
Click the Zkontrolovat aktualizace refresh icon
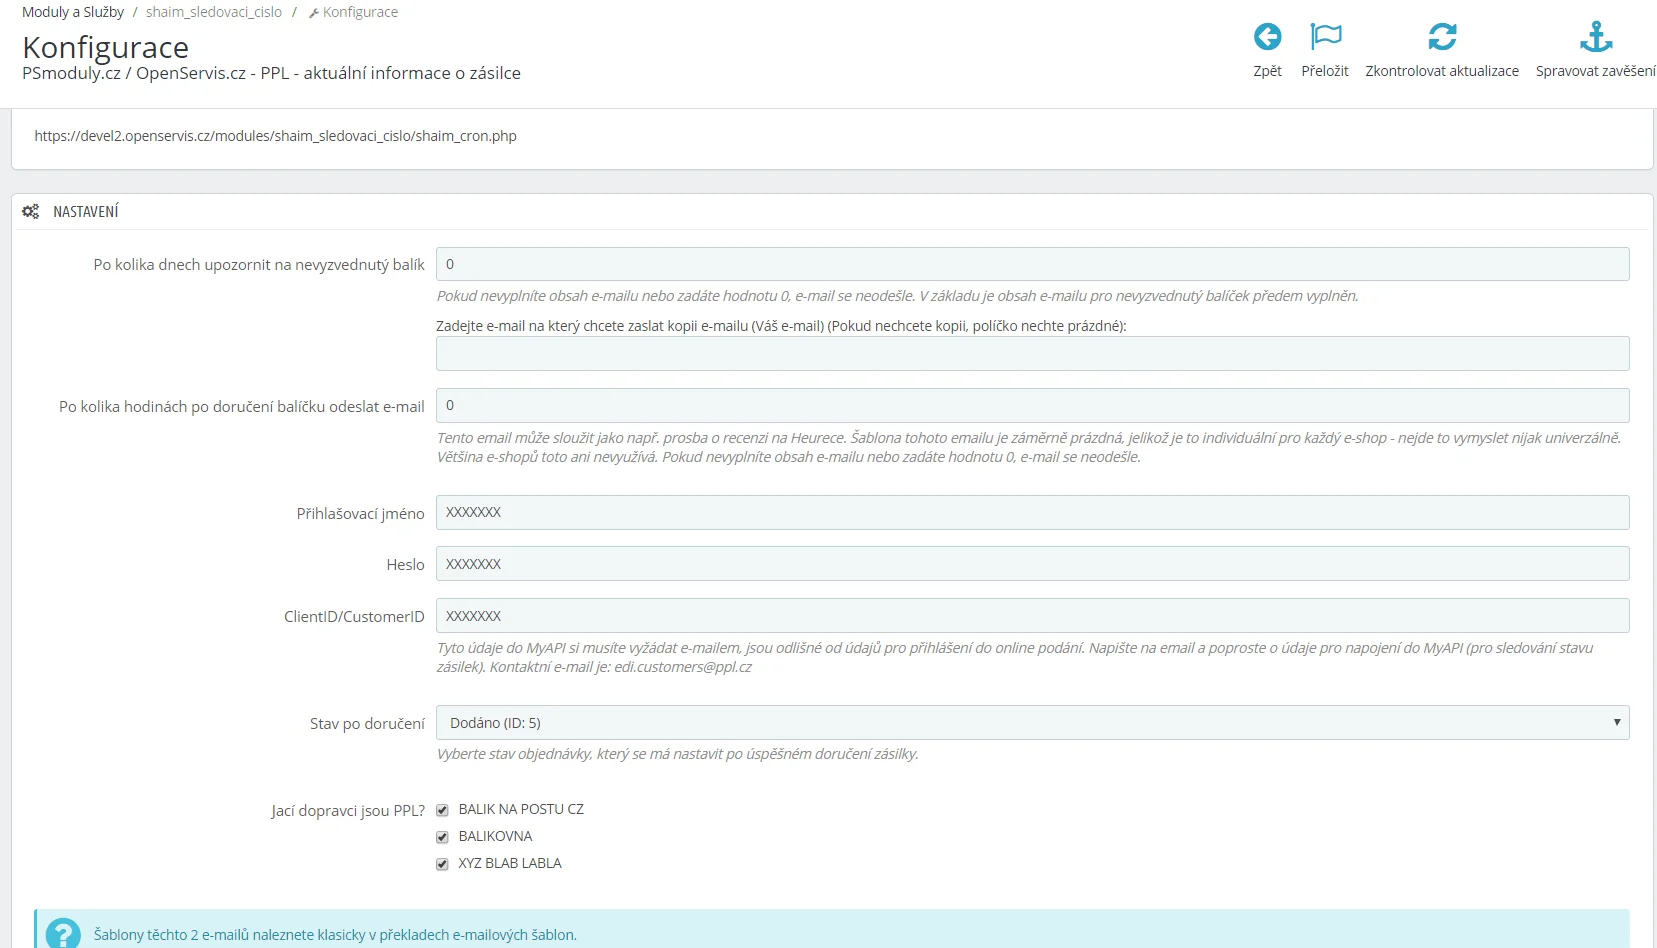[1441, 37]
